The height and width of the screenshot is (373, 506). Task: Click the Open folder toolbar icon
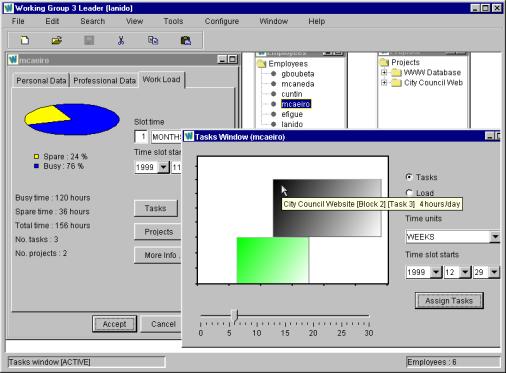coord(57,40)
